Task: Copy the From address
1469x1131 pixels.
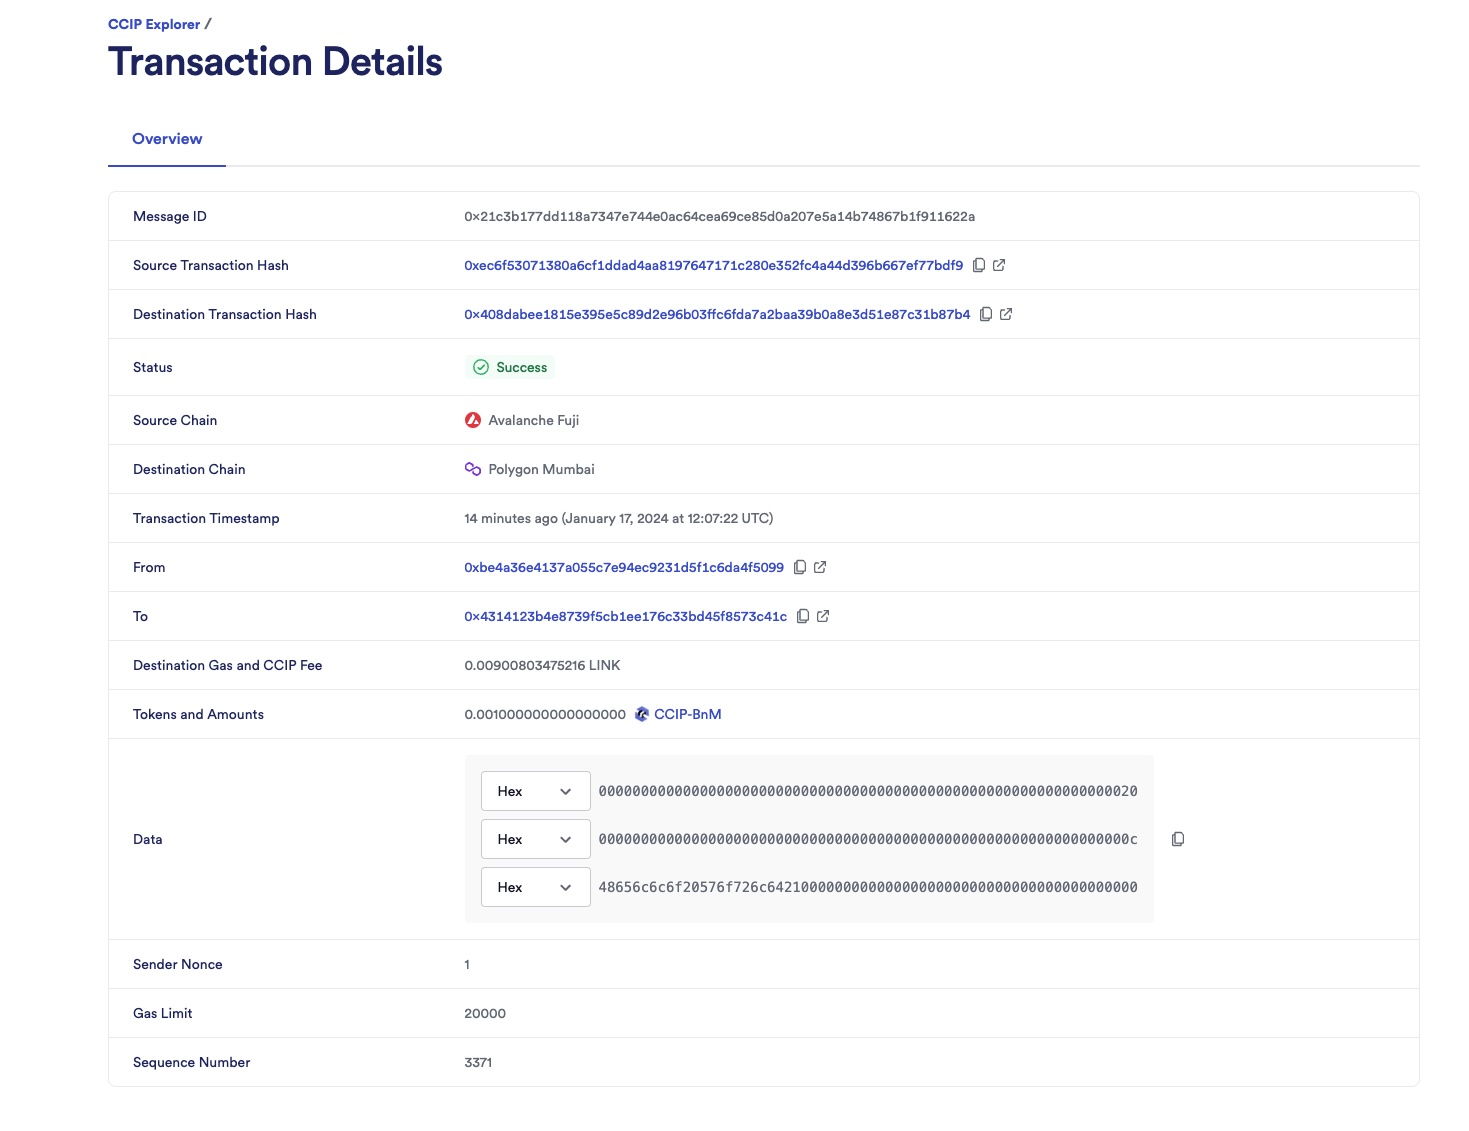Action: (800, 567)
